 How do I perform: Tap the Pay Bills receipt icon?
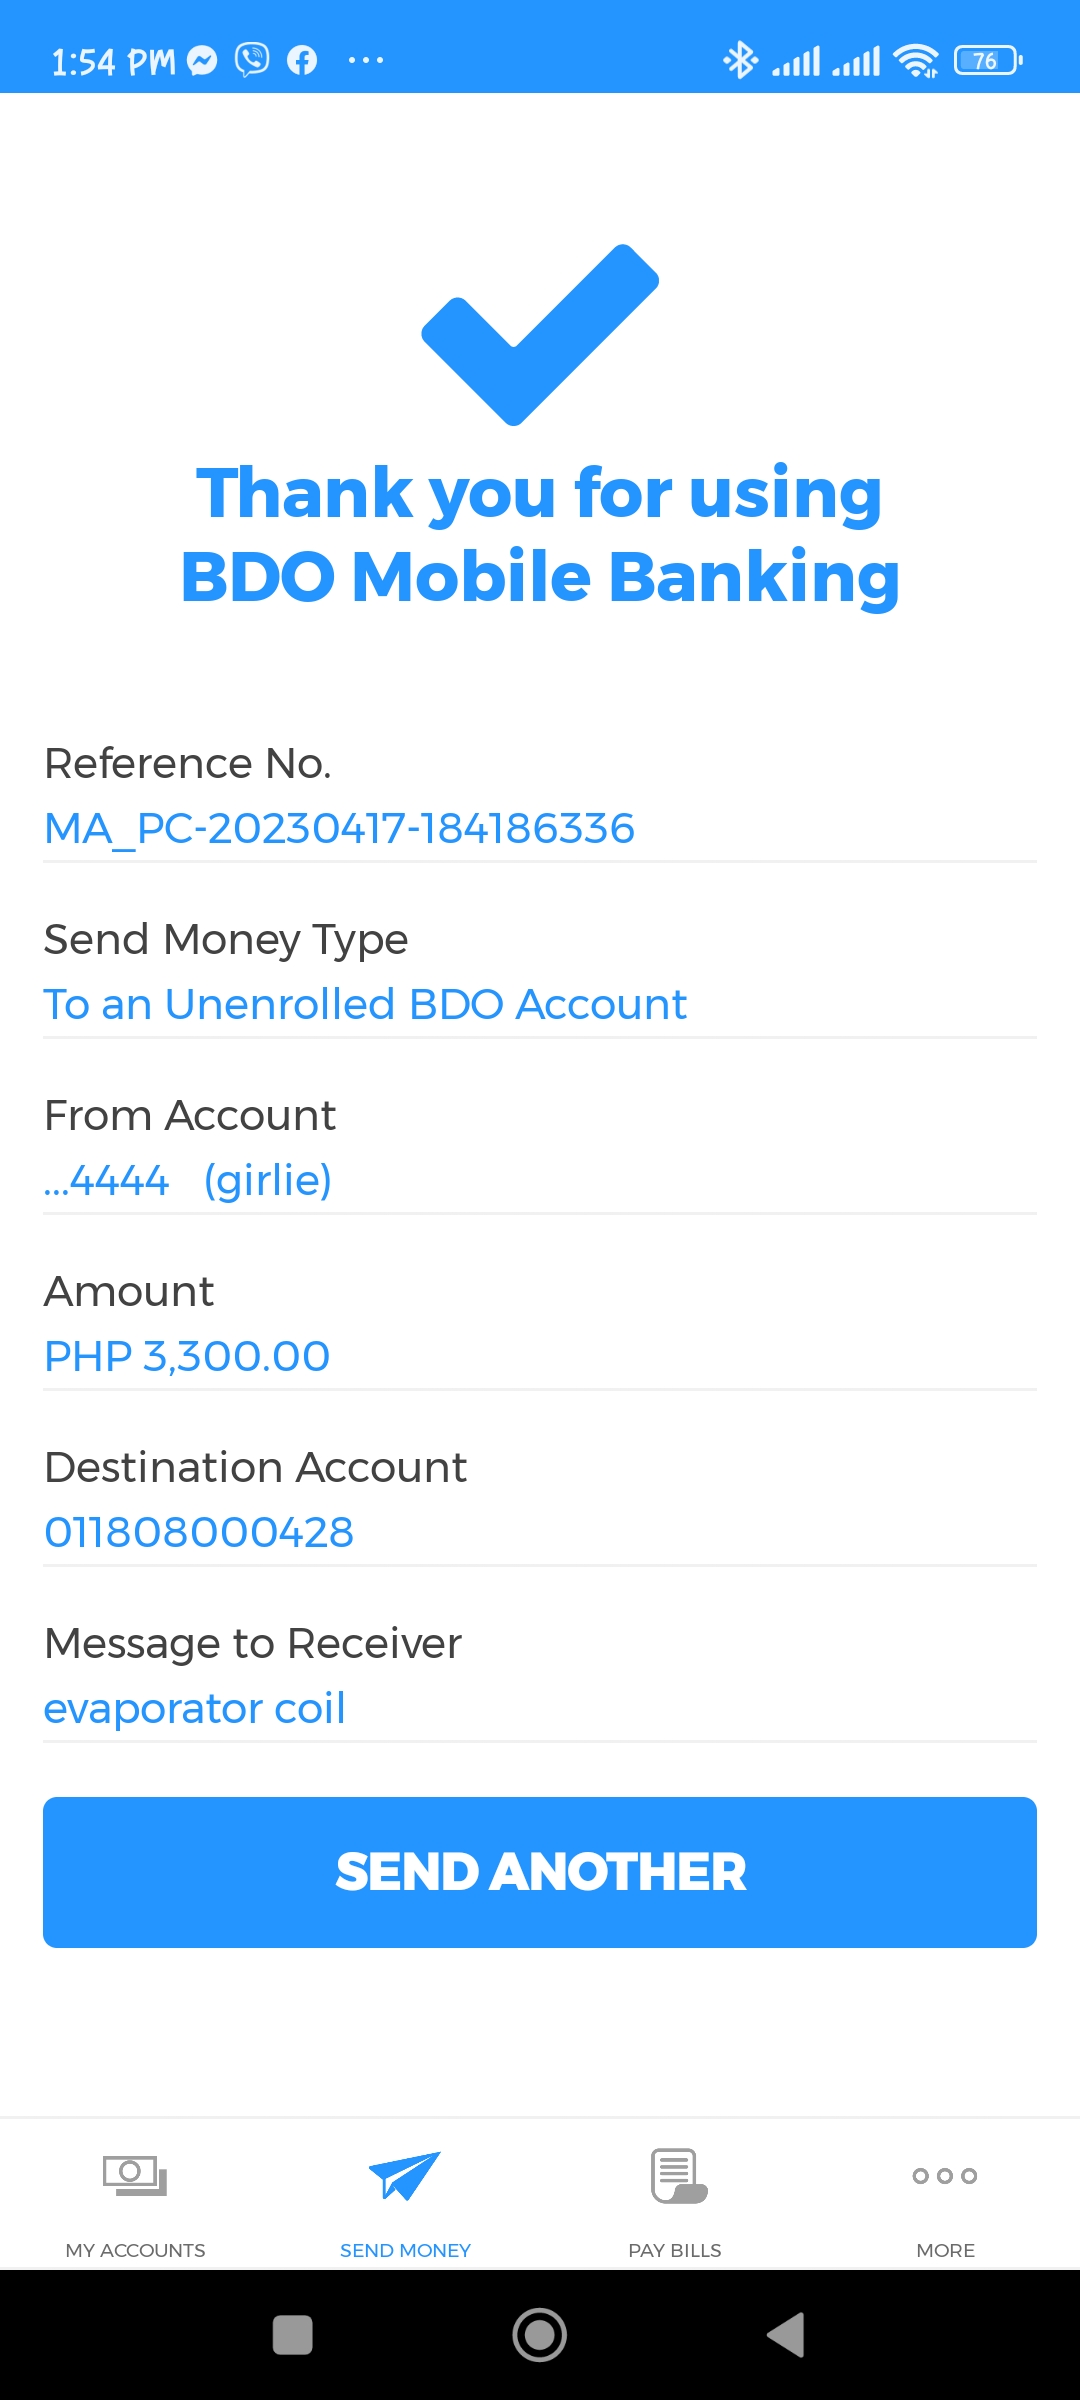tap(679, 2175)
